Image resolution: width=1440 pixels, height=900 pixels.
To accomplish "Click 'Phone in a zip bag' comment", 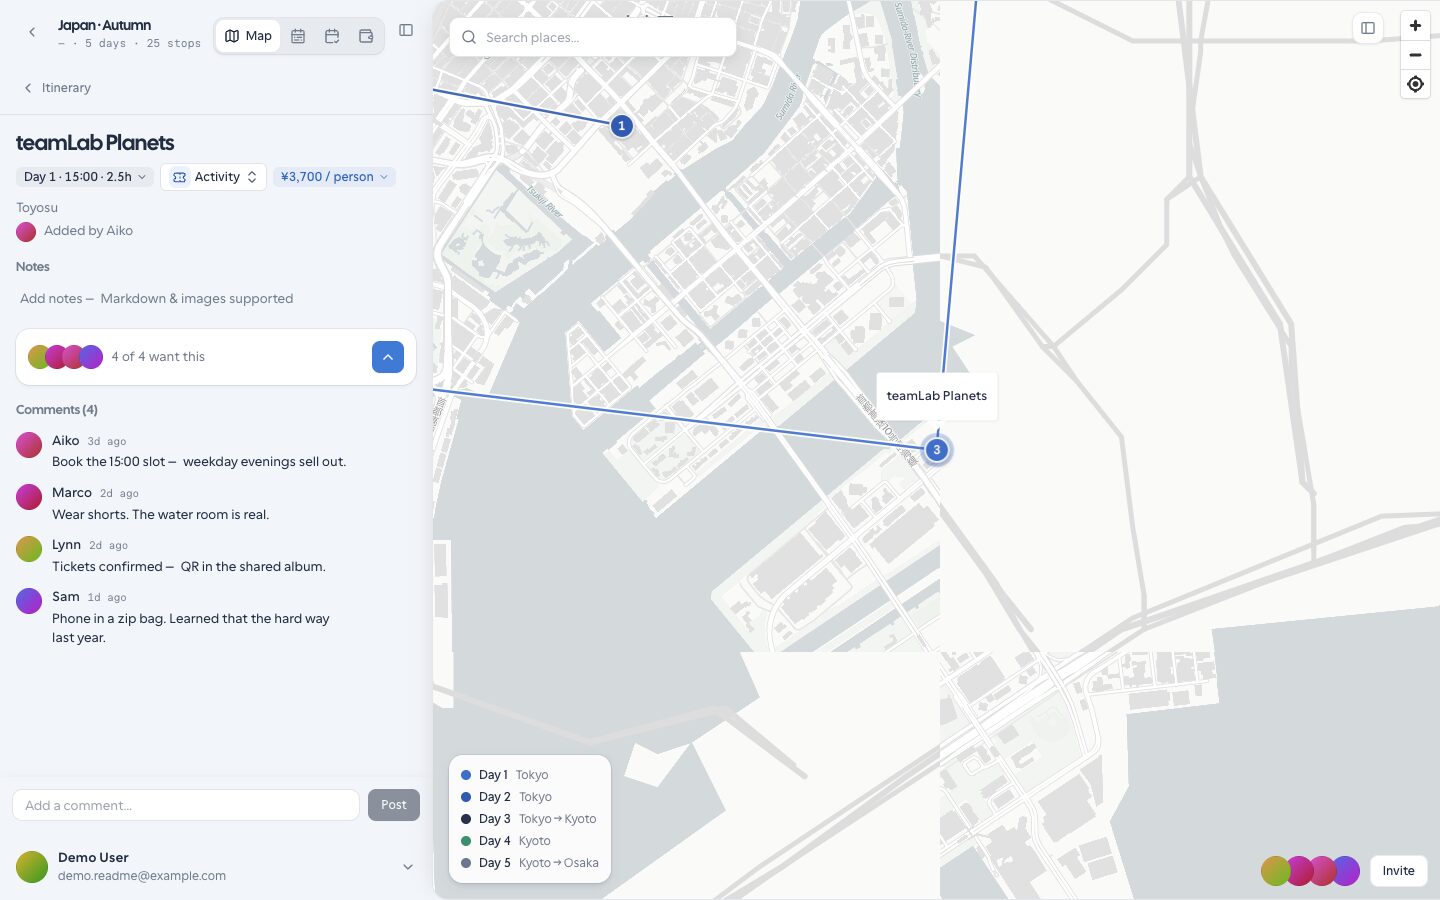I will tap(191, 628).
